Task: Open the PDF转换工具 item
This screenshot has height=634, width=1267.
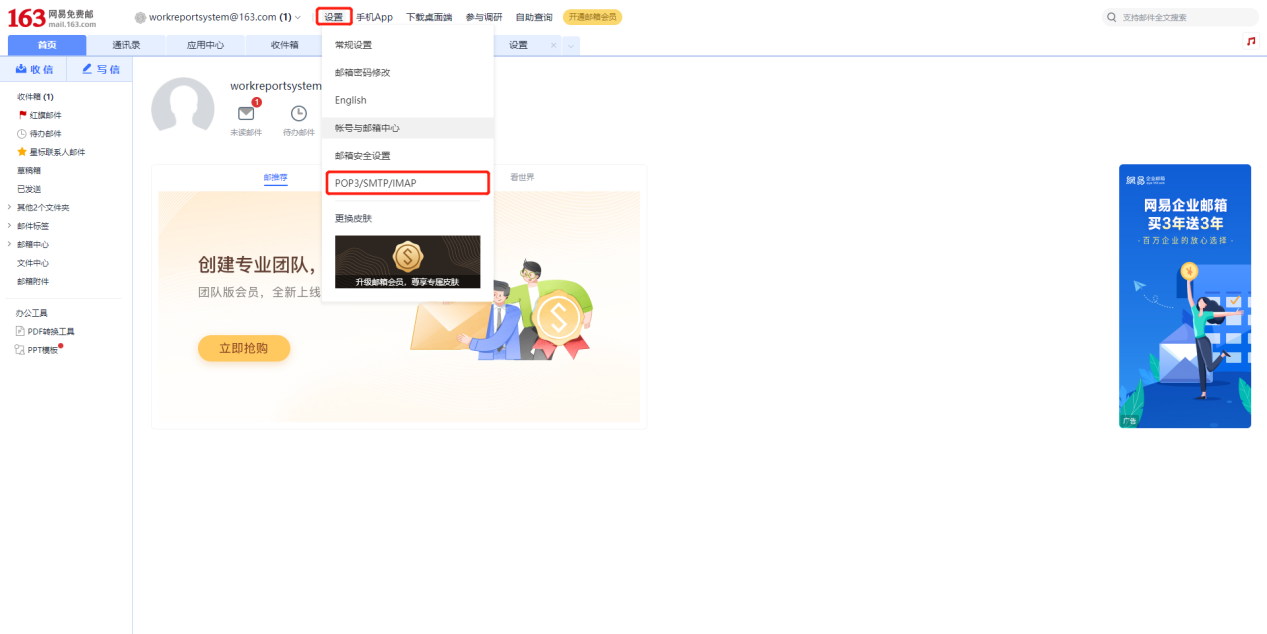Action: [x=45, y=331]
